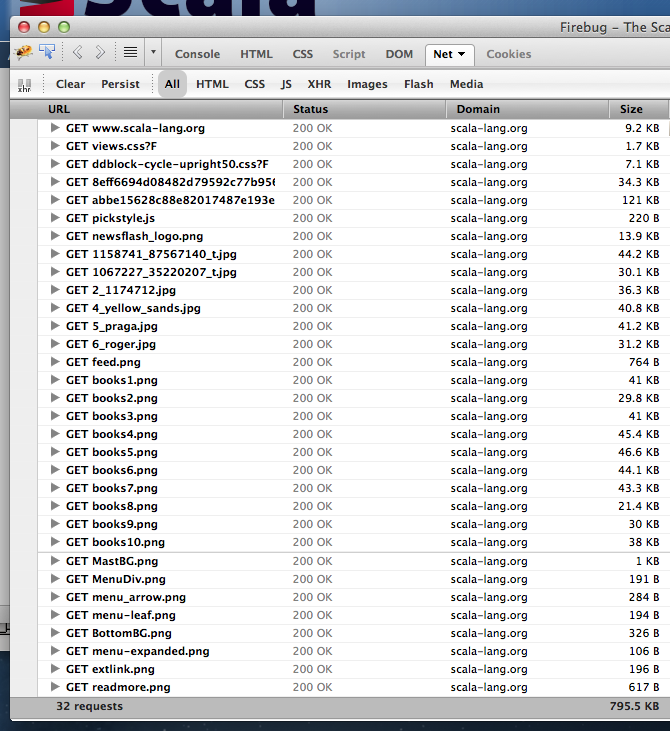Select GET MenuDiv.png row

click(353, 579)
